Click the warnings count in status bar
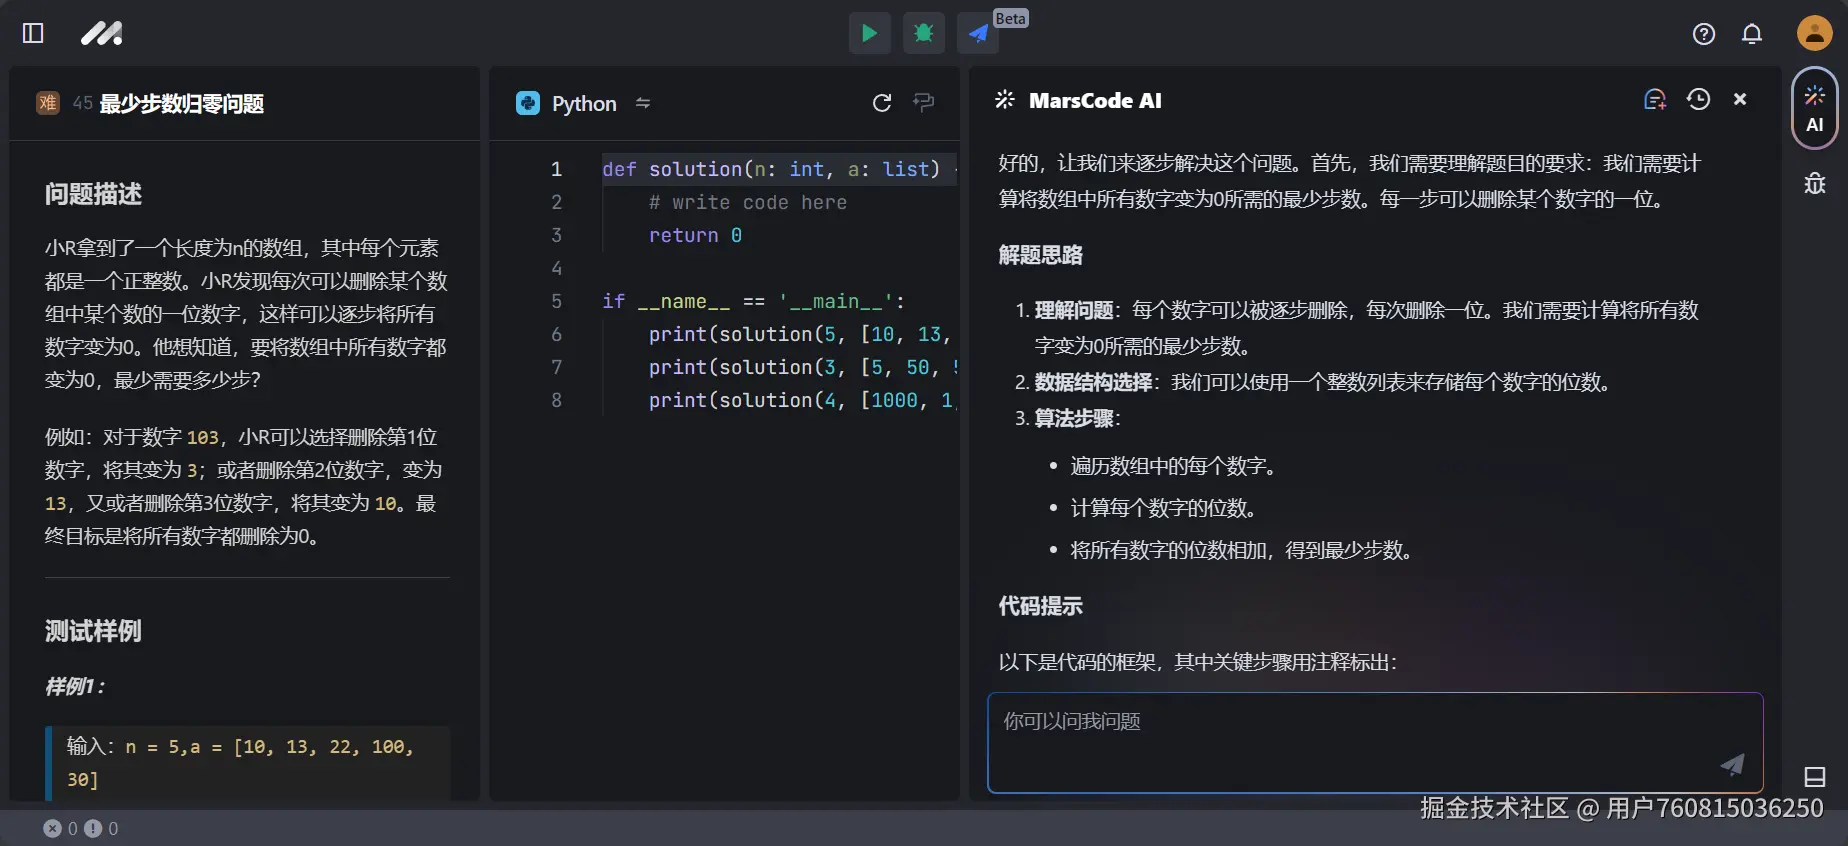 (x=101, y=828)
